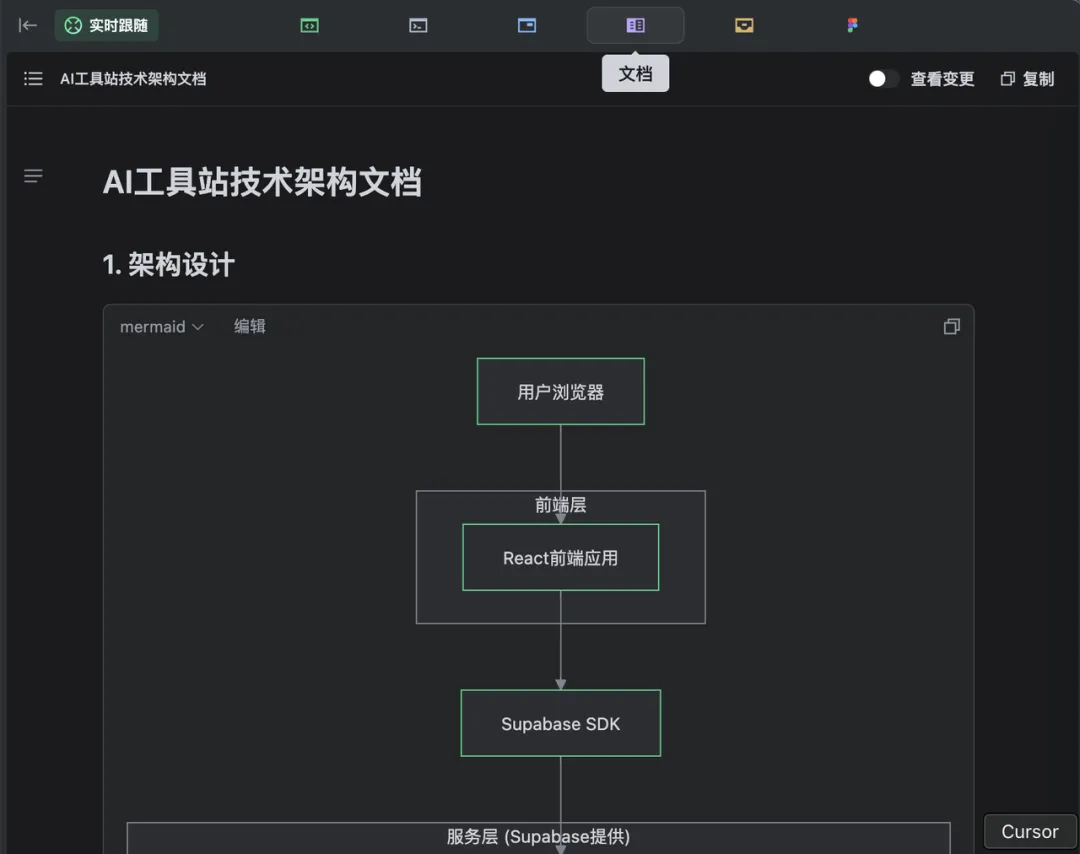
Task: Open the yellow inbox-style tab icon
Action: tap(744, 25)
